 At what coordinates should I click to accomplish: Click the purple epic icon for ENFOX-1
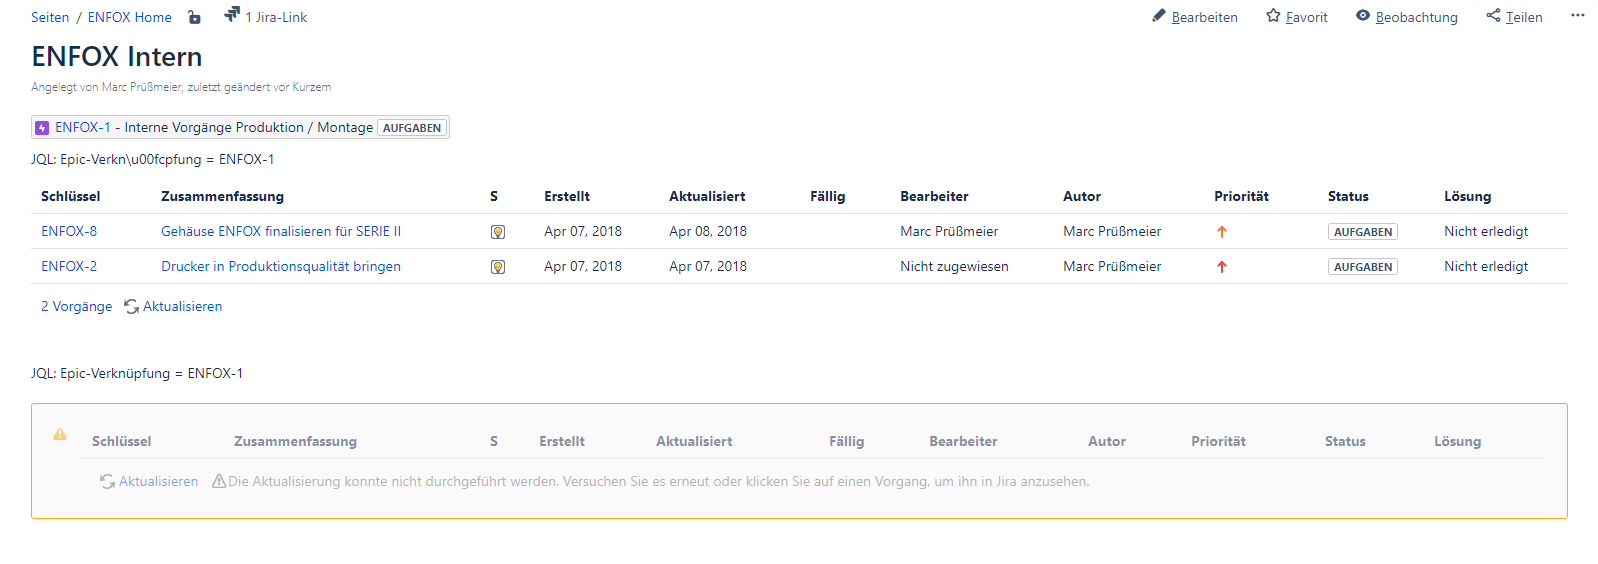(42, 128)
